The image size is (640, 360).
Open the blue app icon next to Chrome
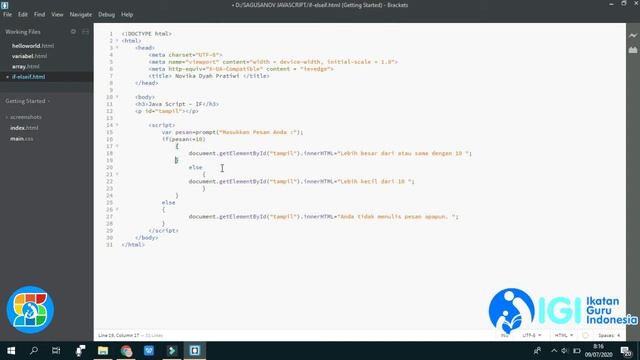tap(149, 351)
